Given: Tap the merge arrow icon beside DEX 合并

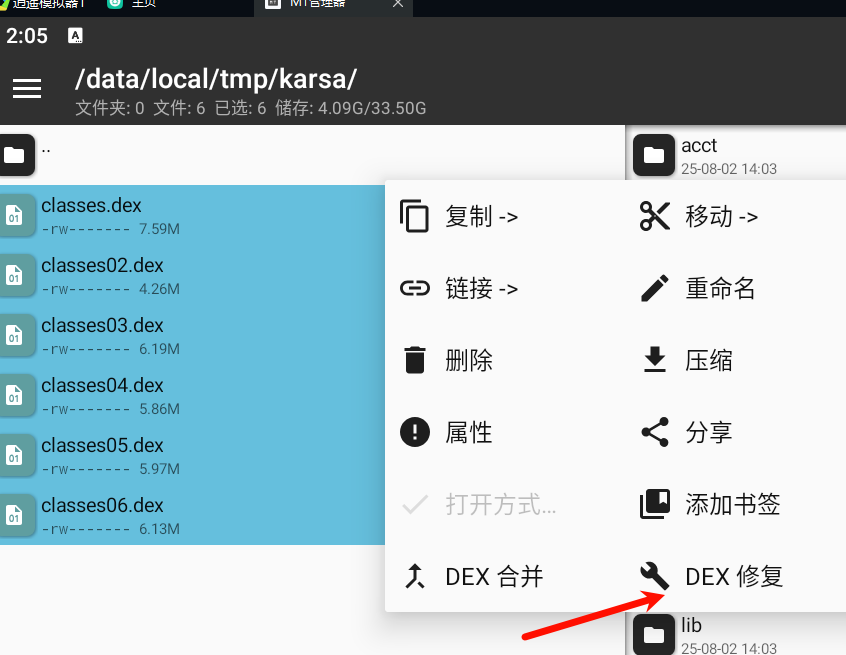Looking at the screenshot, I should pyautogui.click(x=415, y=576).
